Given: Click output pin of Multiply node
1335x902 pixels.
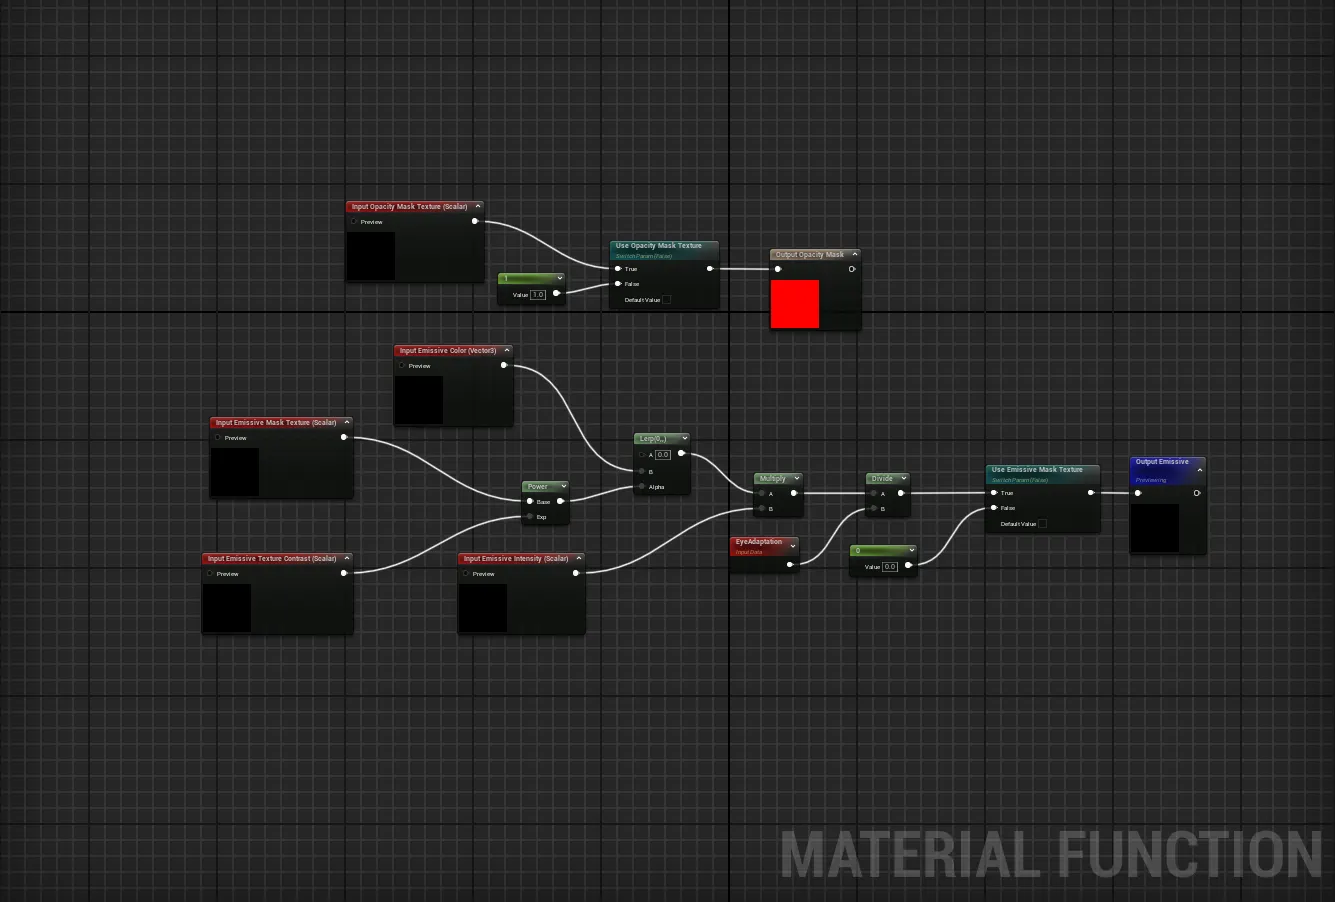Looking at the screenshot, I should pos(794,493).
